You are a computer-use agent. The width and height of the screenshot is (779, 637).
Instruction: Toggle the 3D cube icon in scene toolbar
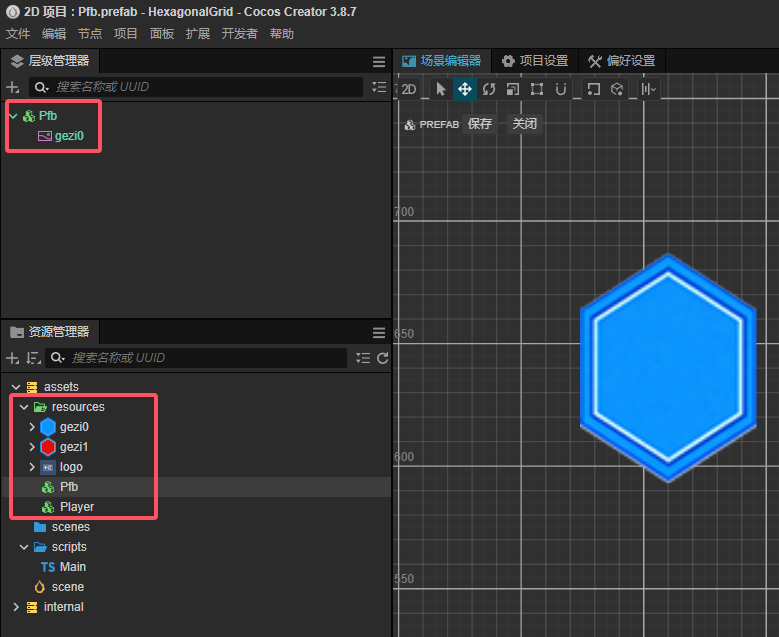tap(617, 89)
